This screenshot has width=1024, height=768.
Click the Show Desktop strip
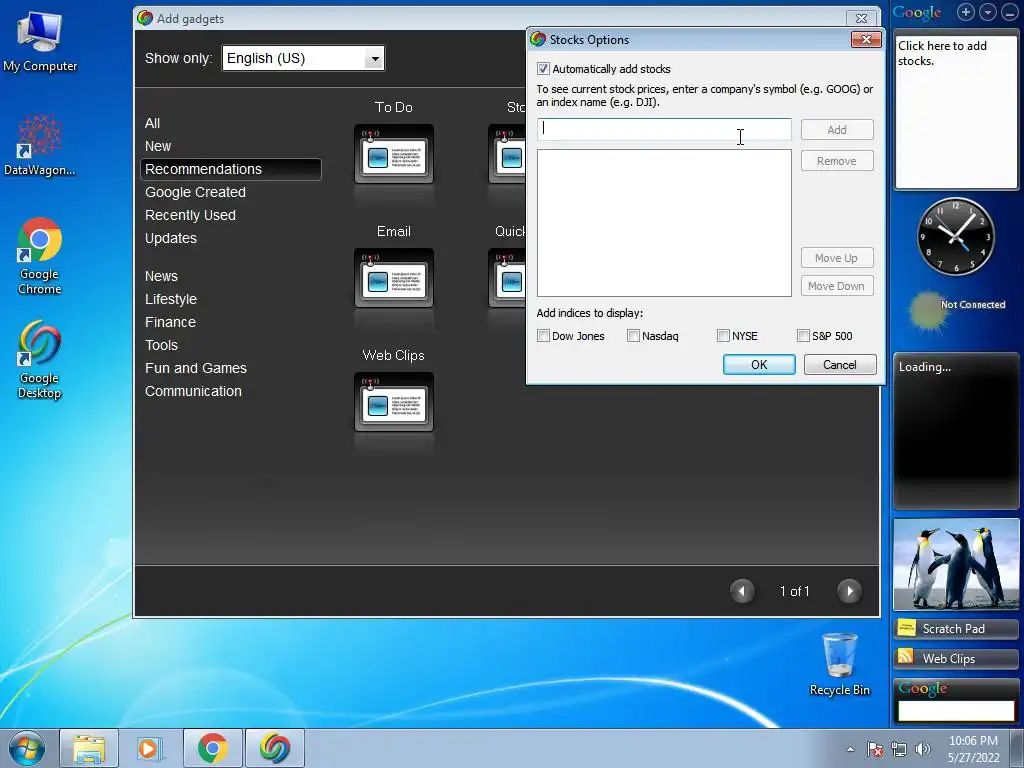[x=1017, y=748]
